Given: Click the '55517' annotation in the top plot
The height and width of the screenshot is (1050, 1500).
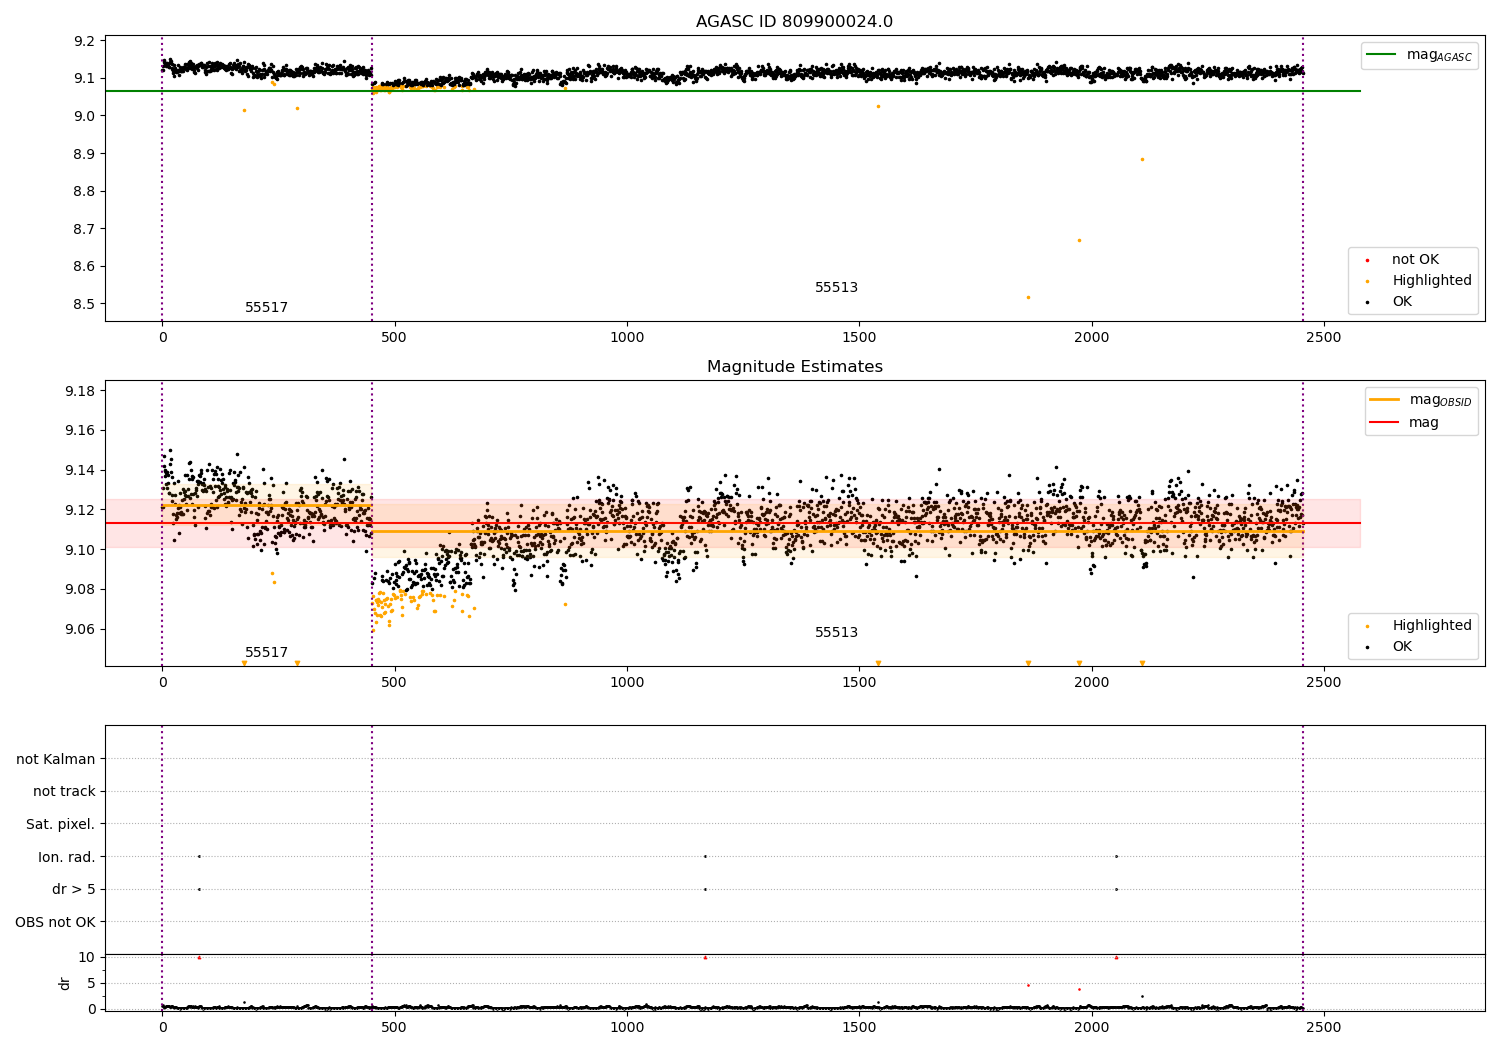Looking at the screenshot, I should tap(266, 308).
